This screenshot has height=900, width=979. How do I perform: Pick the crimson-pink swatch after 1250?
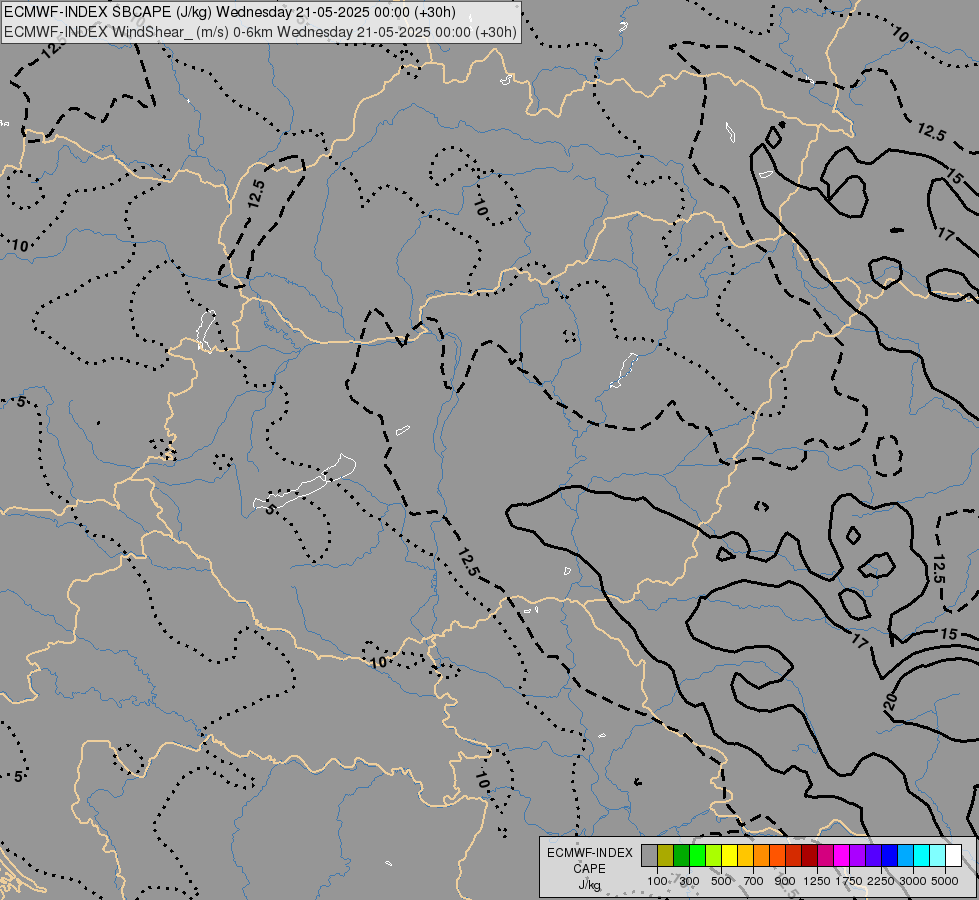[x=825, y=855]
